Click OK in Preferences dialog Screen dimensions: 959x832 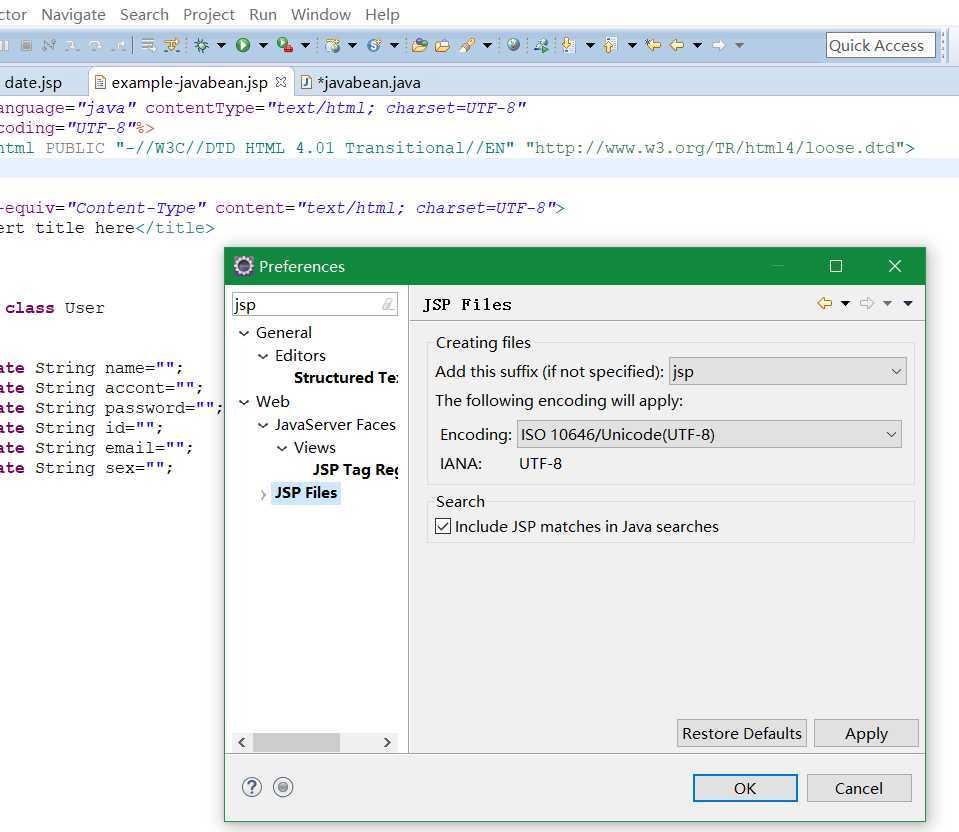pyautogui.click(x=745, y=788)
